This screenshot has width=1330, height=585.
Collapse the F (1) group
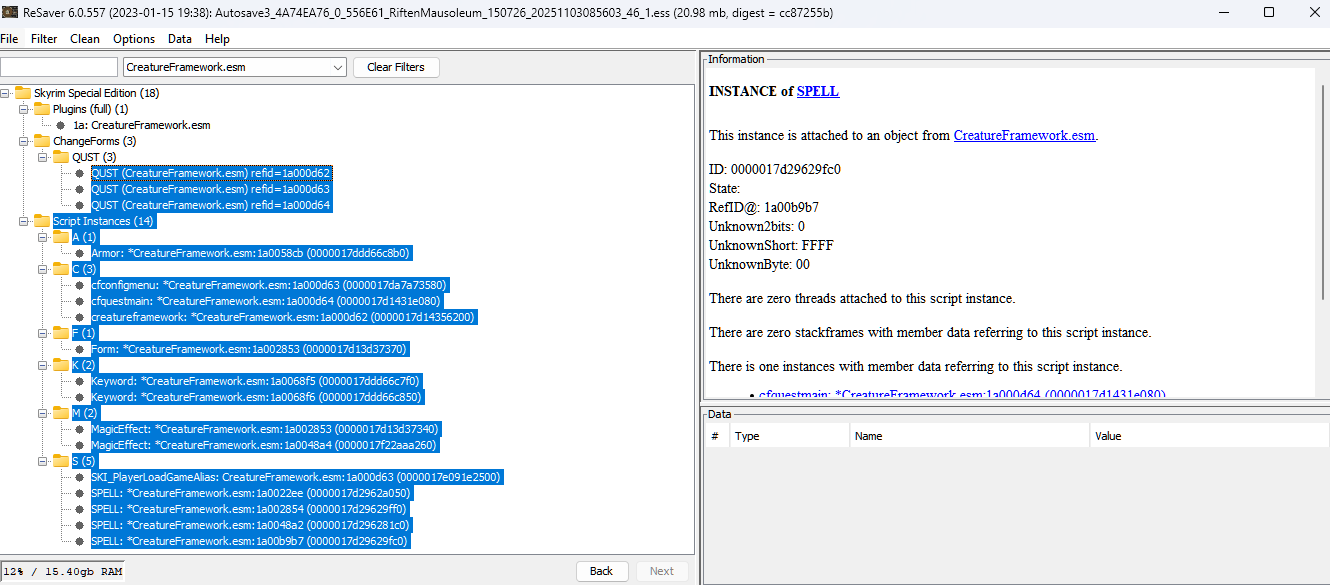pyautogui.click(x=43, y=333)
